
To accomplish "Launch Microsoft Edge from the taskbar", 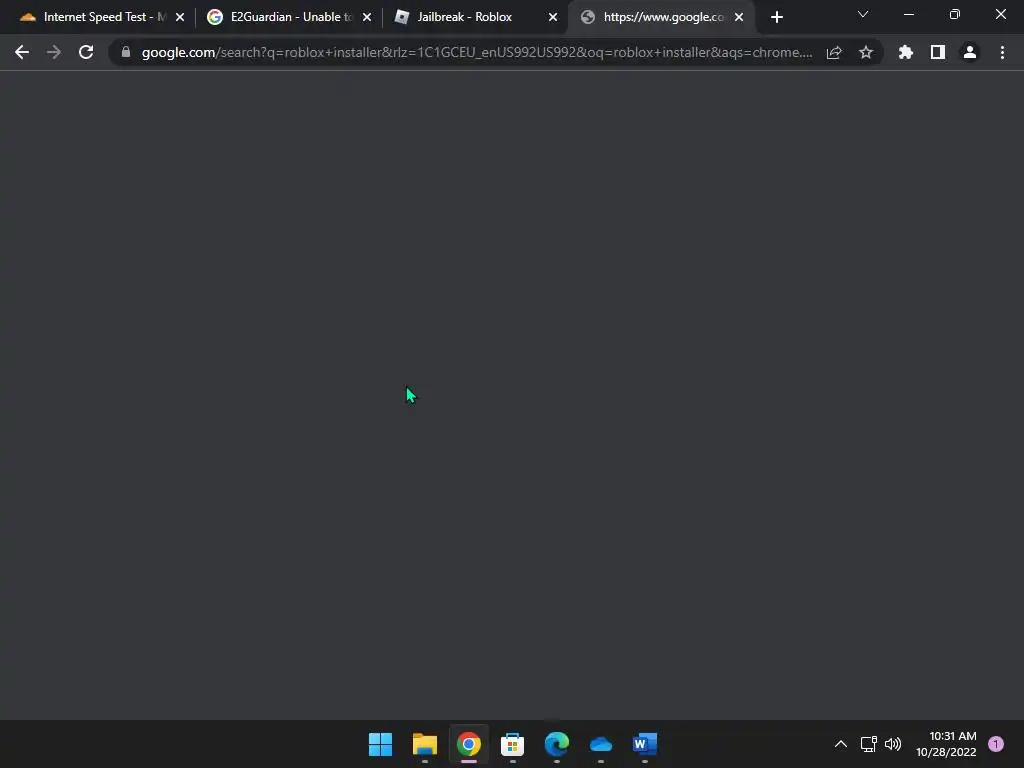I will click(x=556, y=744).
